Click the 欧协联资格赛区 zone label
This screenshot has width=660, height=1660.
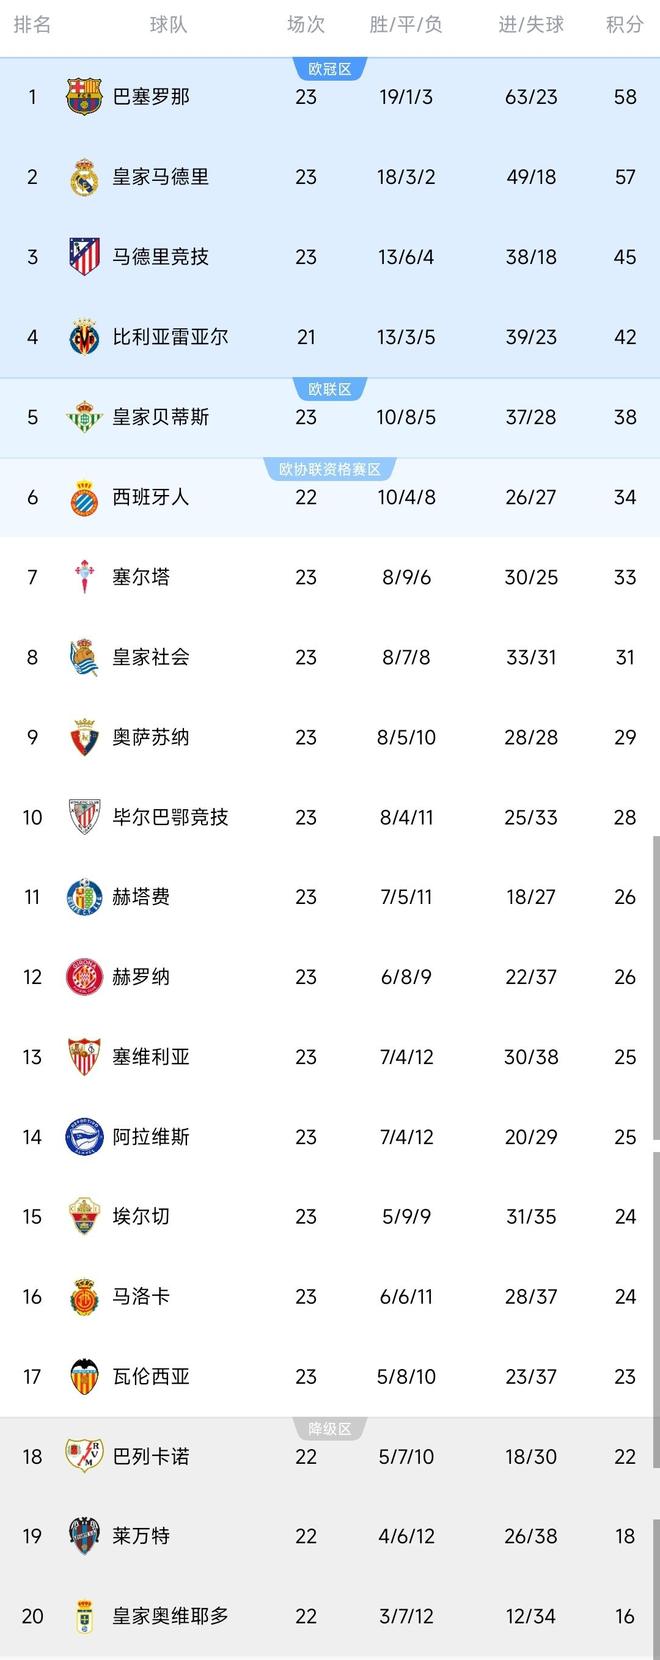330,469
